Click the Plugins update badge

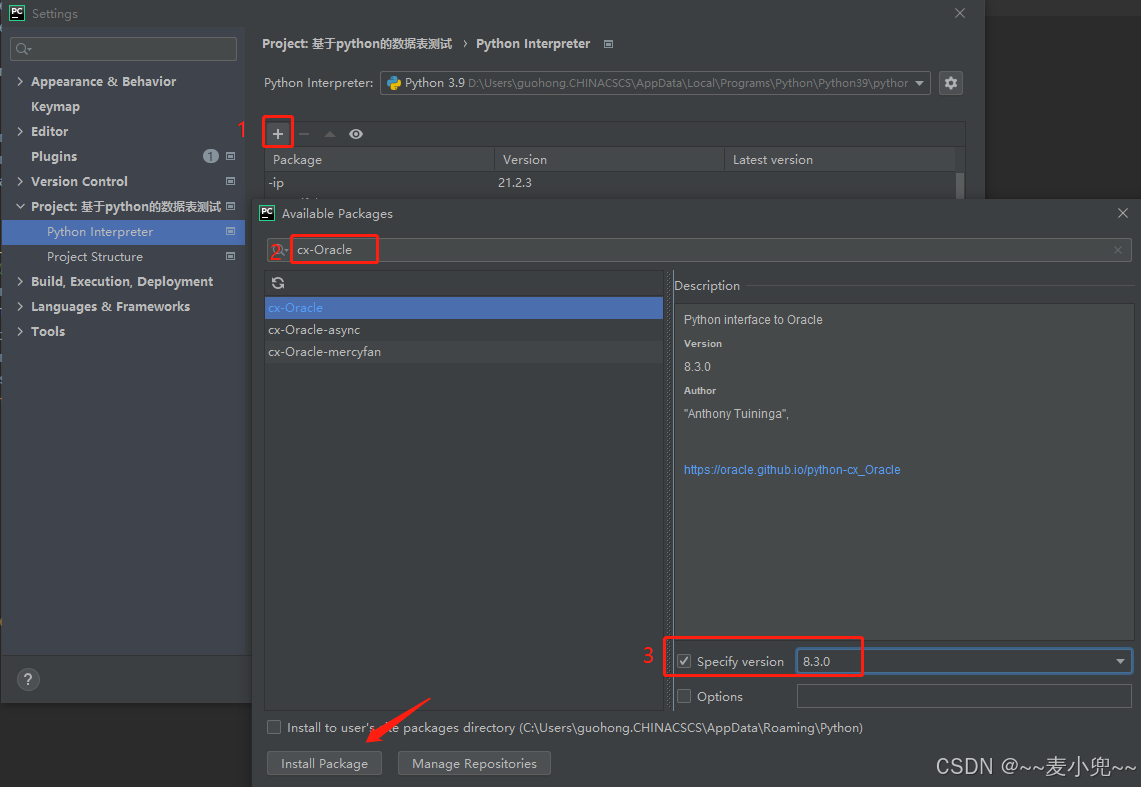pyautogui.click(x=211, y=156)
